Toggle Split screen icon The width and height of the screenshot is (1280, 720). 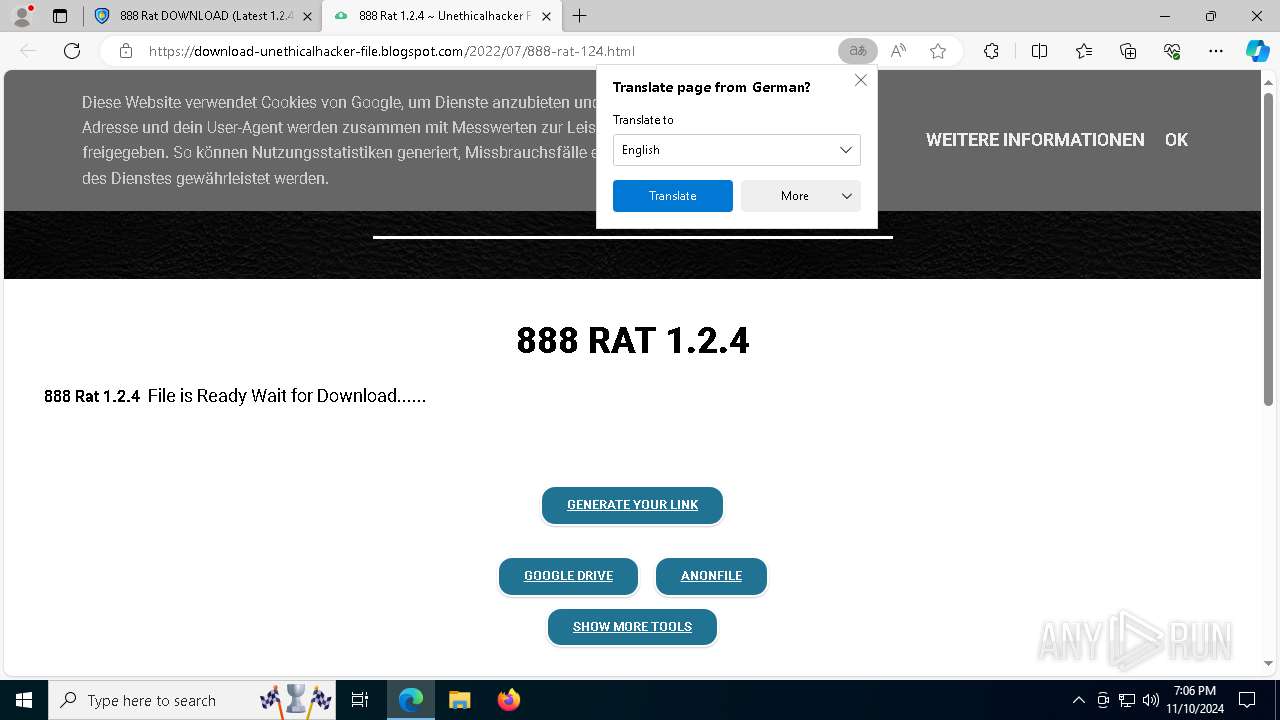click(x=1039, y=51)
